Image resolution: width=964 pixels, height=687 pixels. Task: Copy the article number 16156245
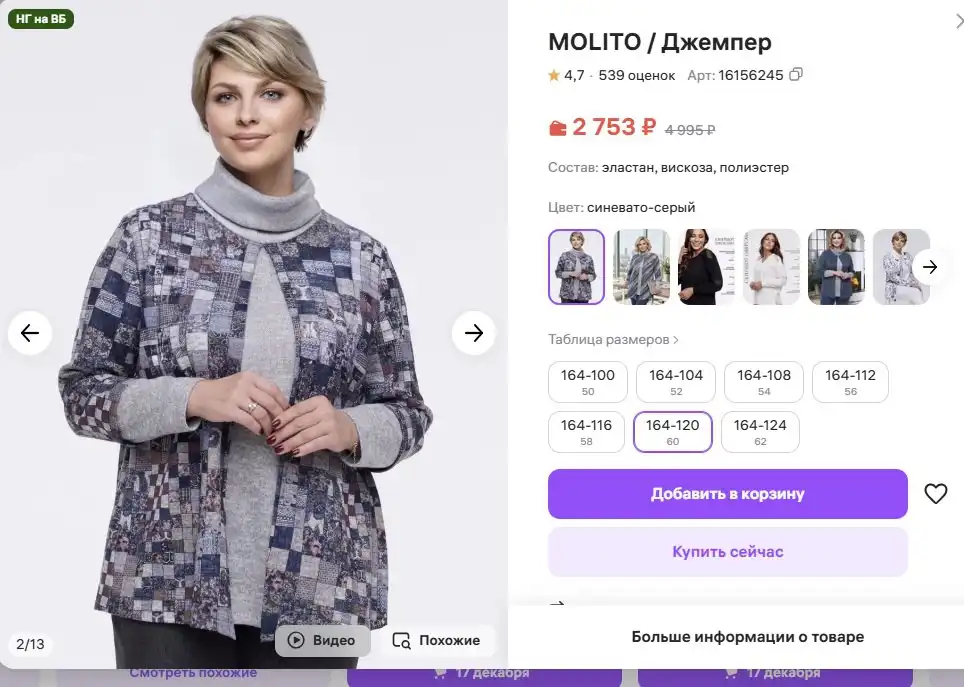click(x=797, y=74)
